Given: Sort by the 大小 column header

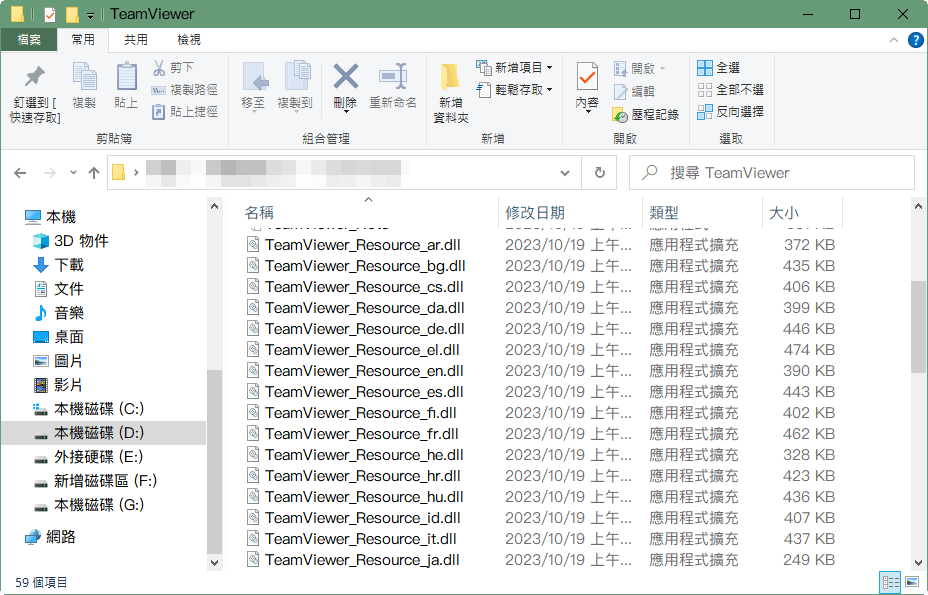Looking at the screenshot, I should pos(784,213).
